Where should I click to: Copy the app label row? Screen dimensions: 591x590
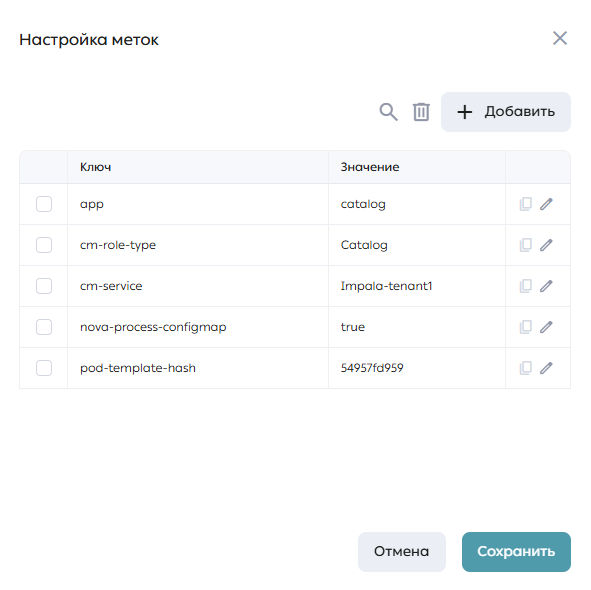click(x=525, y=204)
